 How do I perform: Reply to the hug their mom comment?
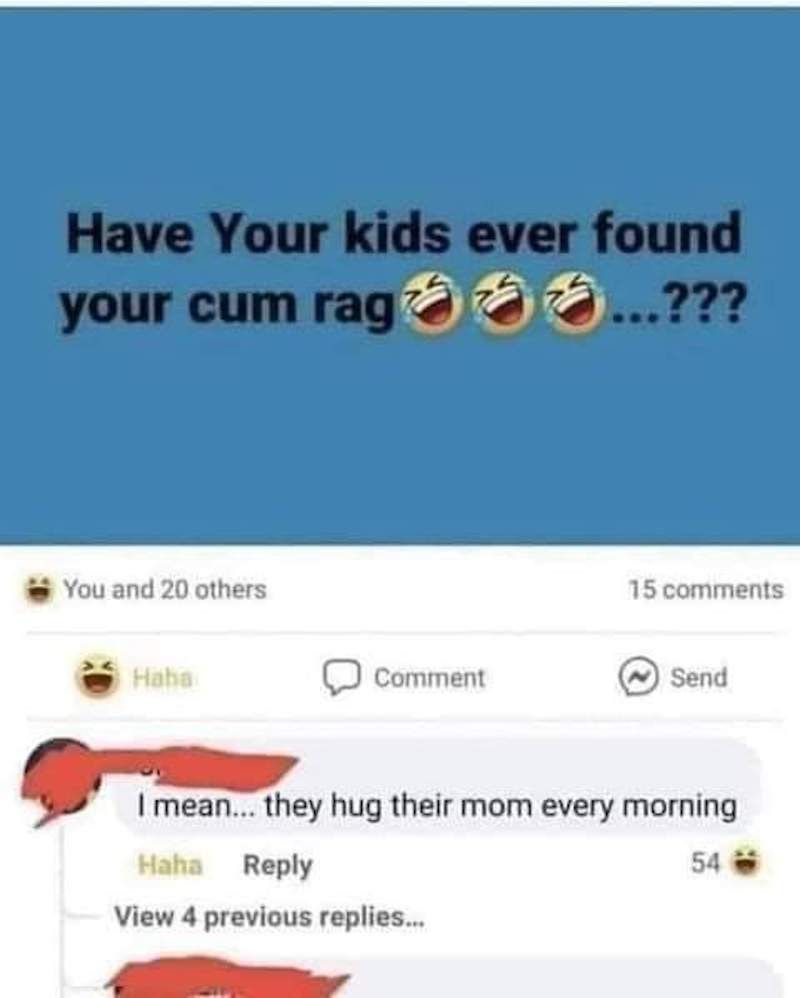pos(277,865)
